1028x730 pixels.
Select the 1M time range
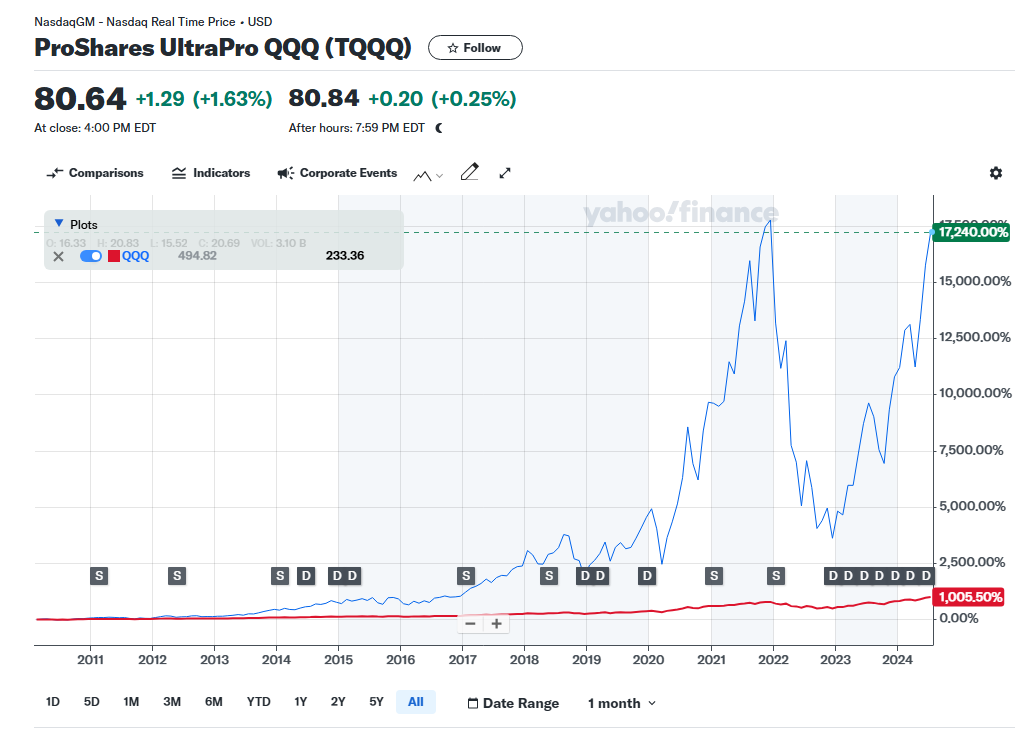(131, 702)
